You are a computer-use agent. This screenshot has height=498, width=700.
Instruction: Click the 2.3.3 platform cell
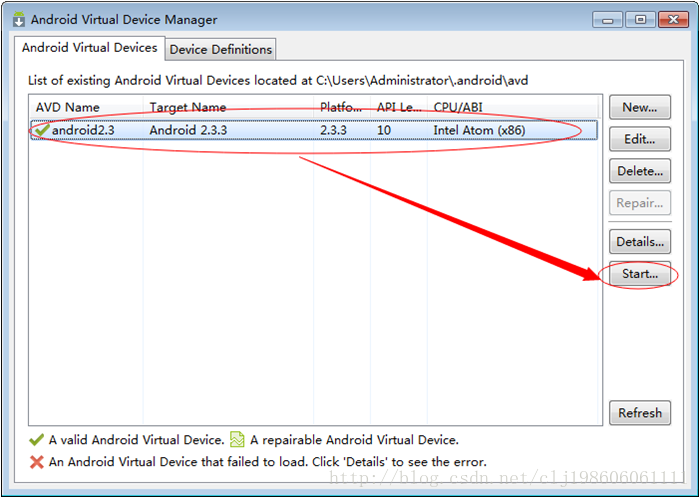tap(333, 130)
